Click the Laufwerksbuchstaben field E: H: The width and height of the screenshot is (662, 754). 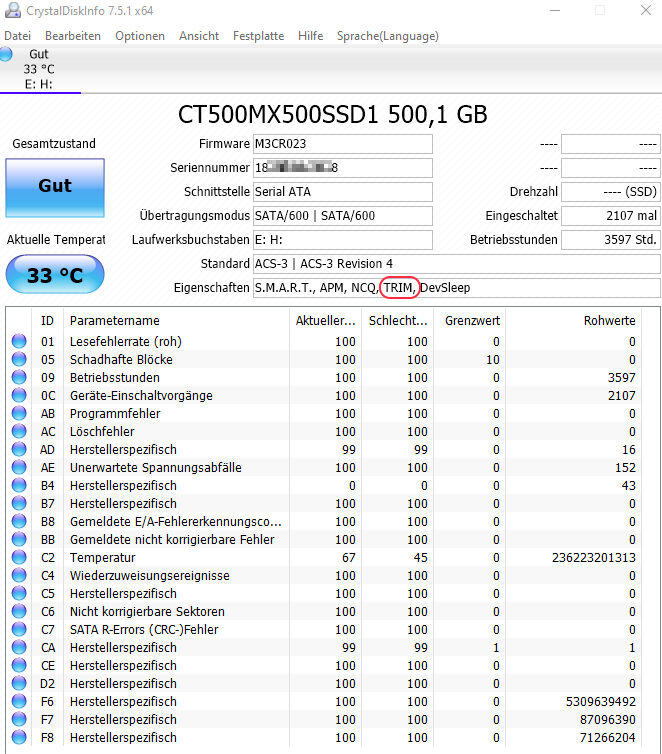pyautogui.click(x=343, y=240)
